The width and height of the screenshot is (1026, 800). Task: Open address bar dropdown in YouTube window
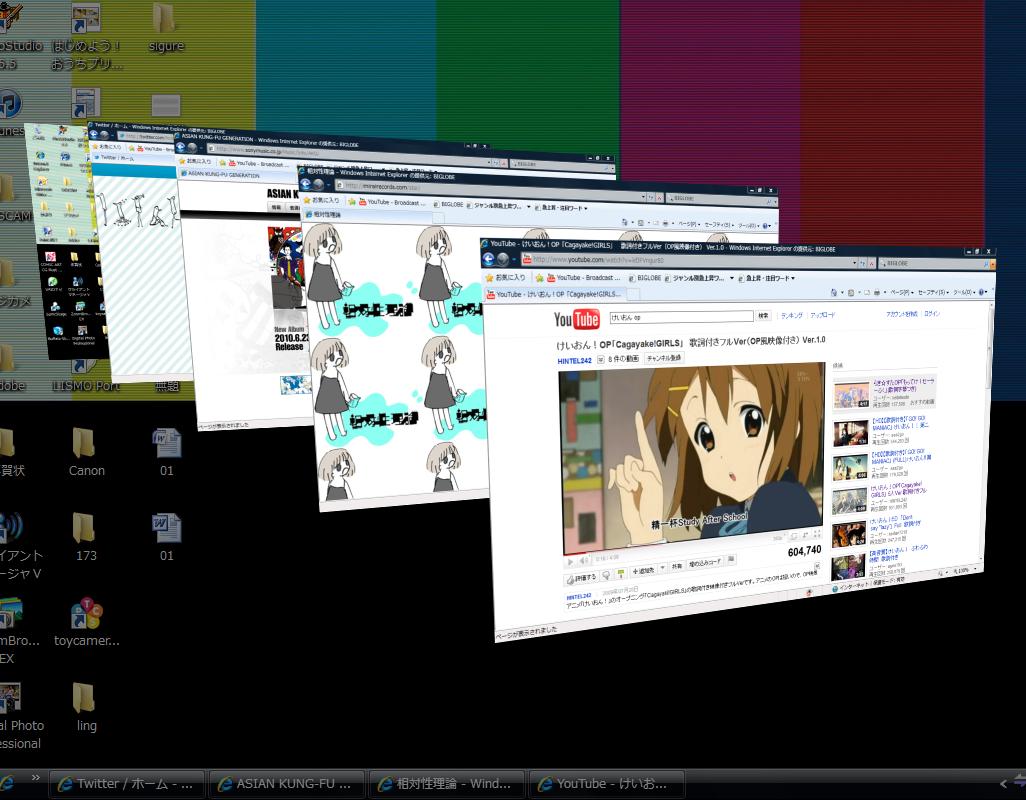point(854,263)
